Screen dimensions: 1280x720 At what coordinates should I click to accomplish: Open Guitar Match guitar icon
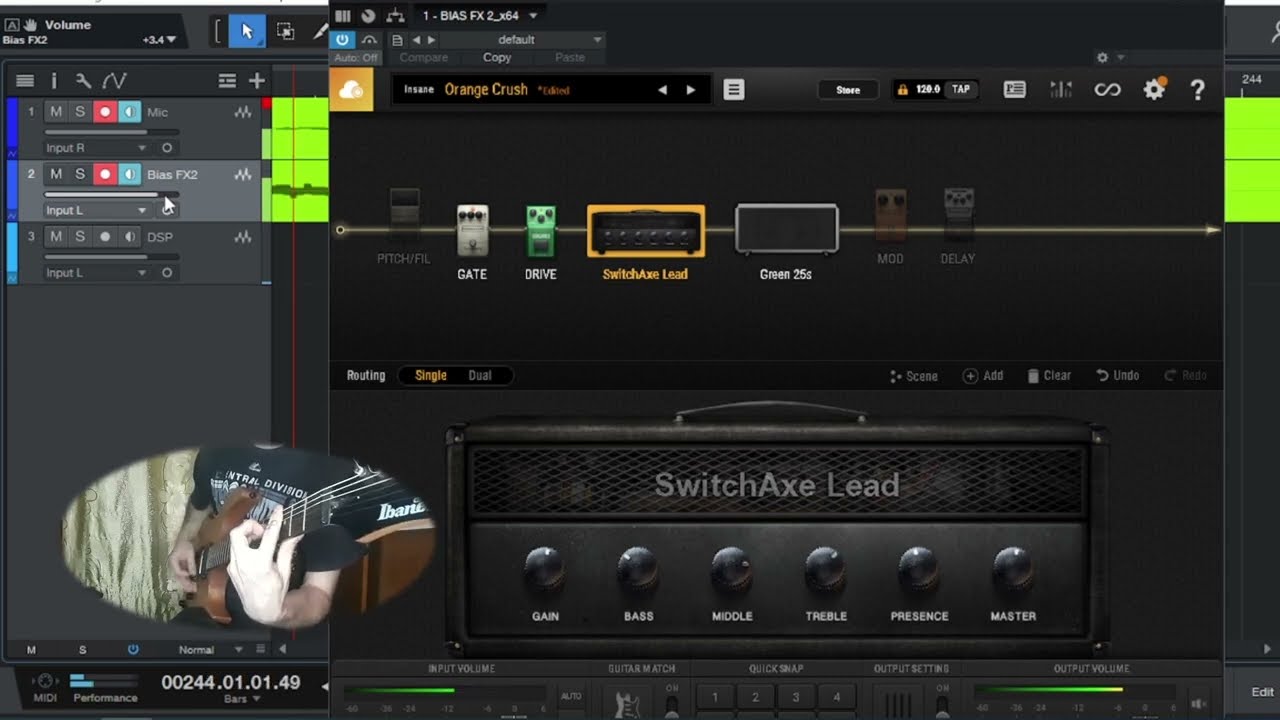pos(627,701)
